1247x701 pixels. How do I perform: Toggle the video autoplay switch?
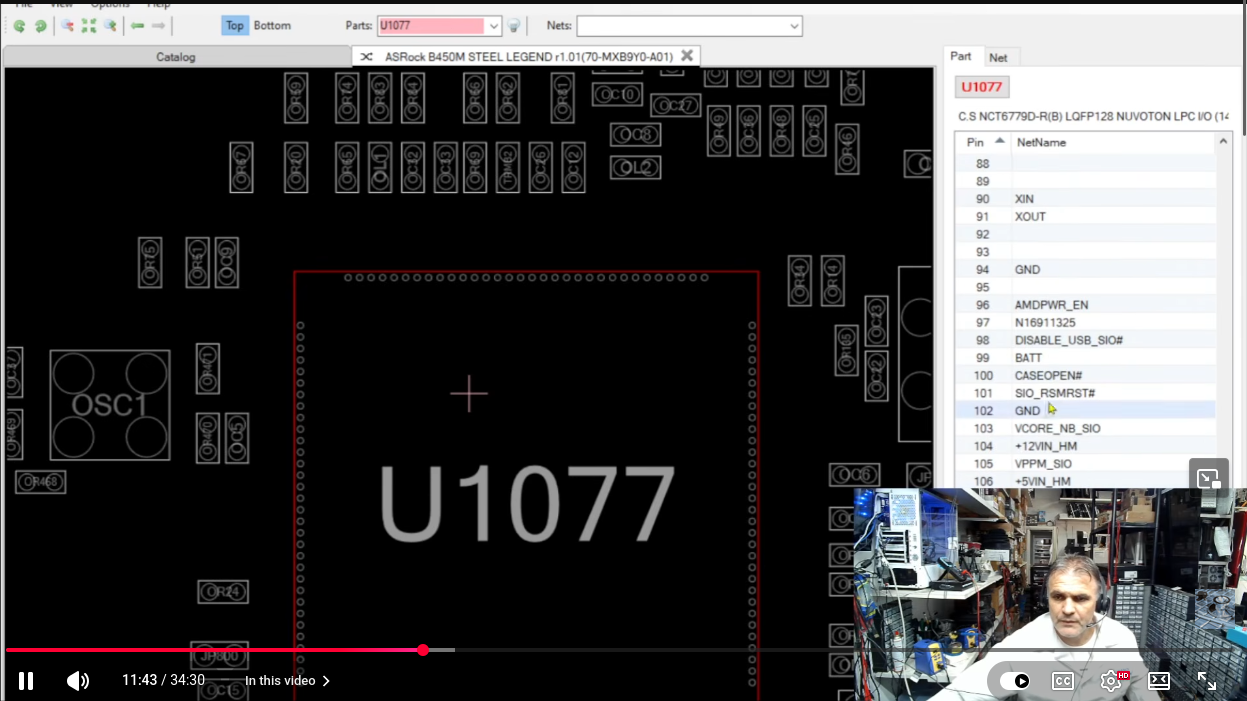point(1015,681)
